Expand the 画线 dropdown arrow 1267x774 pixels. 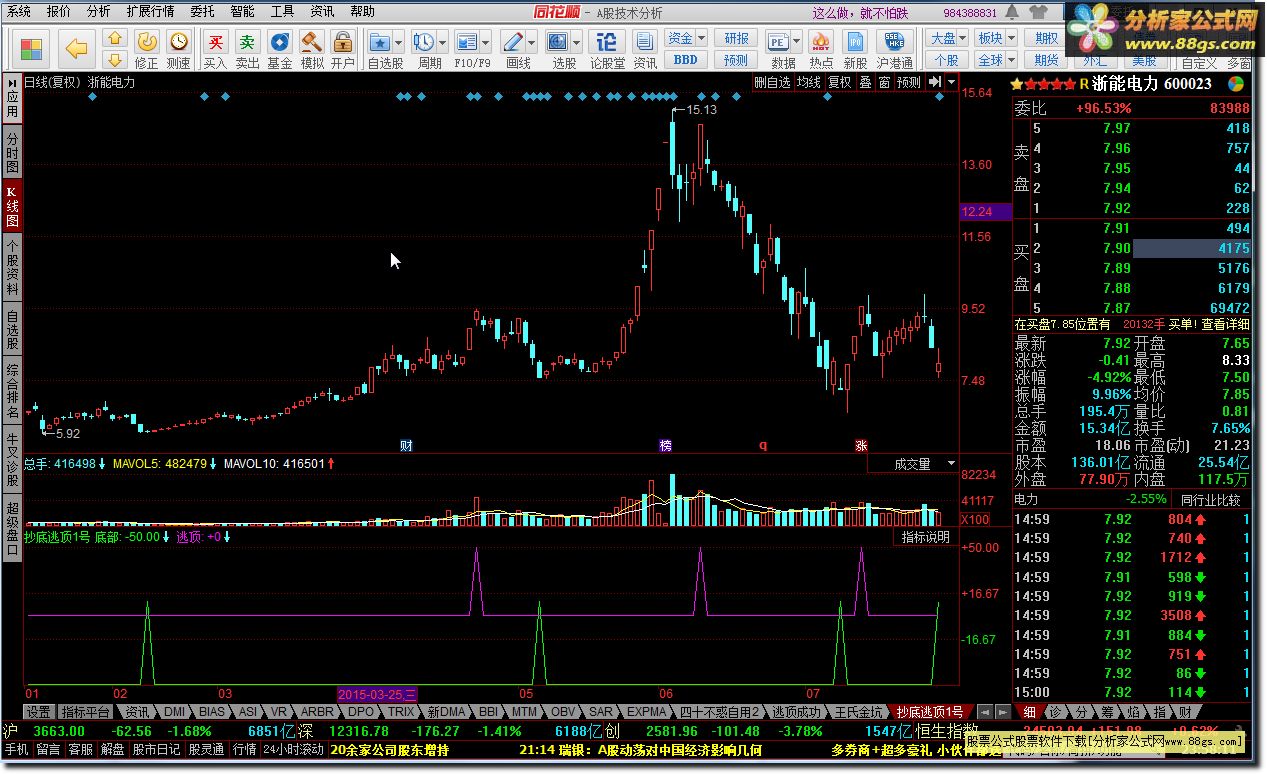coord(532,43)
